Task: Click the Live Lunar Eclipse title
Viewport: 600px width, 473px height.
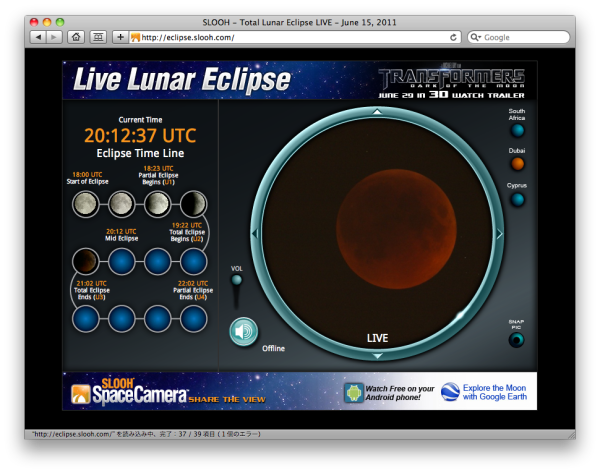Action: tap(182, 79)
